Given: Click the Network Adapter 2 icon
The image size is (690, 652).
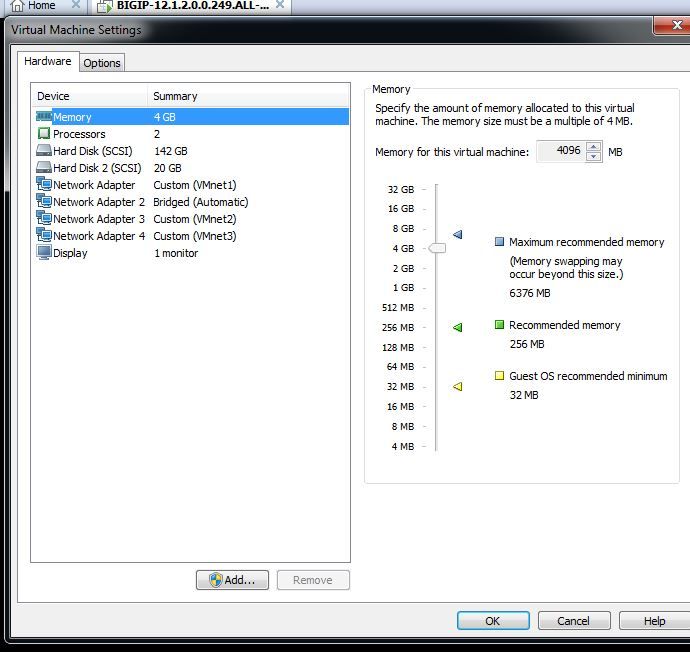Looking at the screenshot, I should coord(44,201).
